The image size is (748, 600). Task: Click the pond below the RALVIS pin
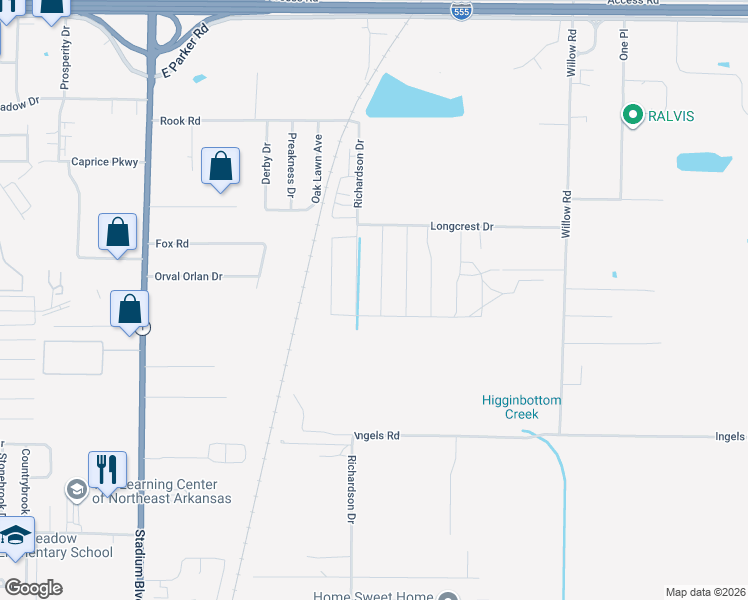tap(704, 162)
